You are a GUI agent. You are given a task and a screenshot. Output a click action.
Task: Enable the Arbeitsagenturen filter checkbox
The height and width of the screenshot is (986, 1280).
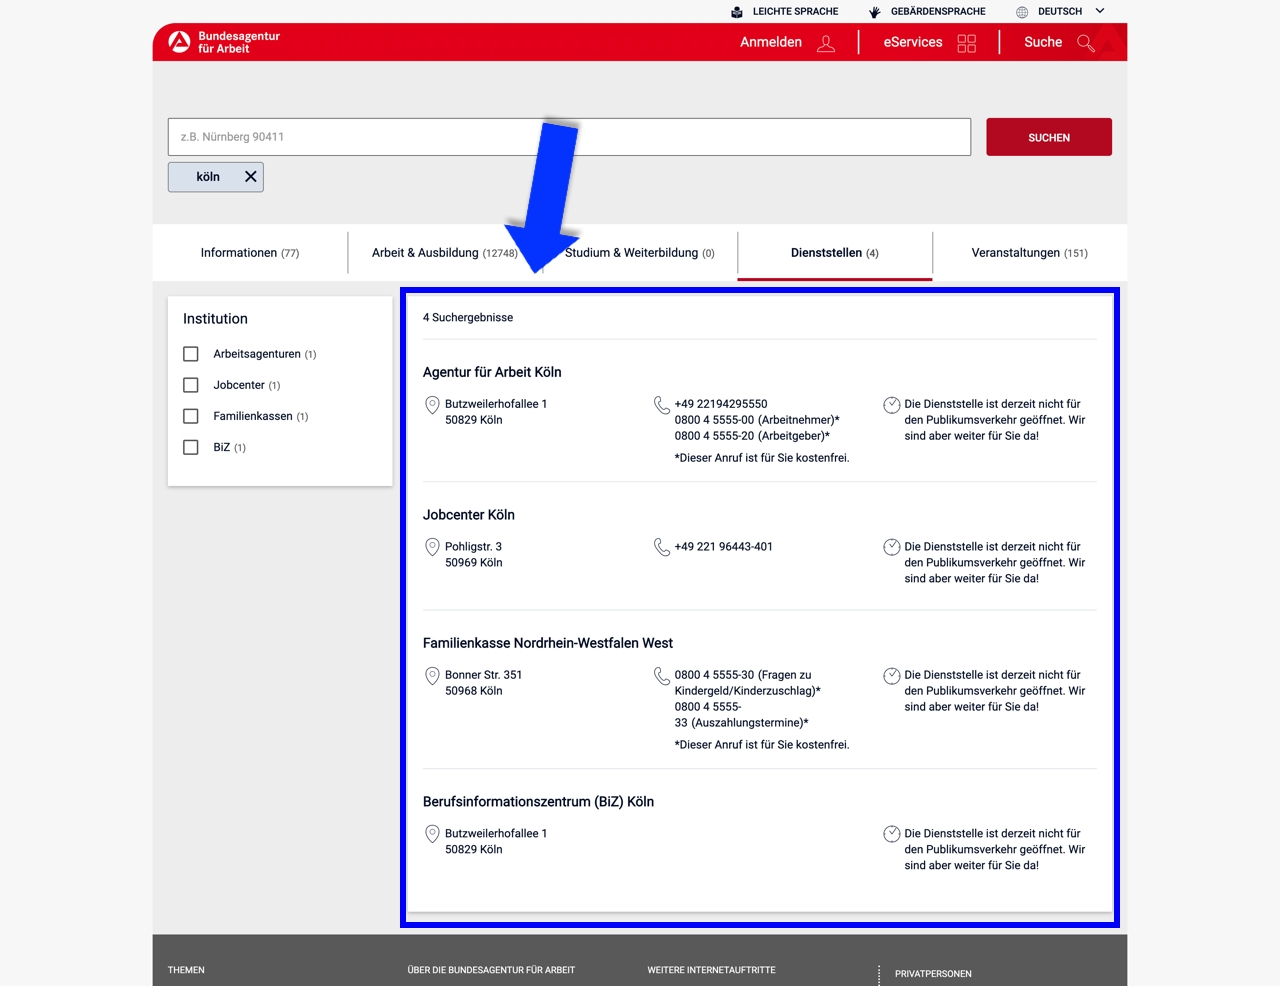point(191,354)
